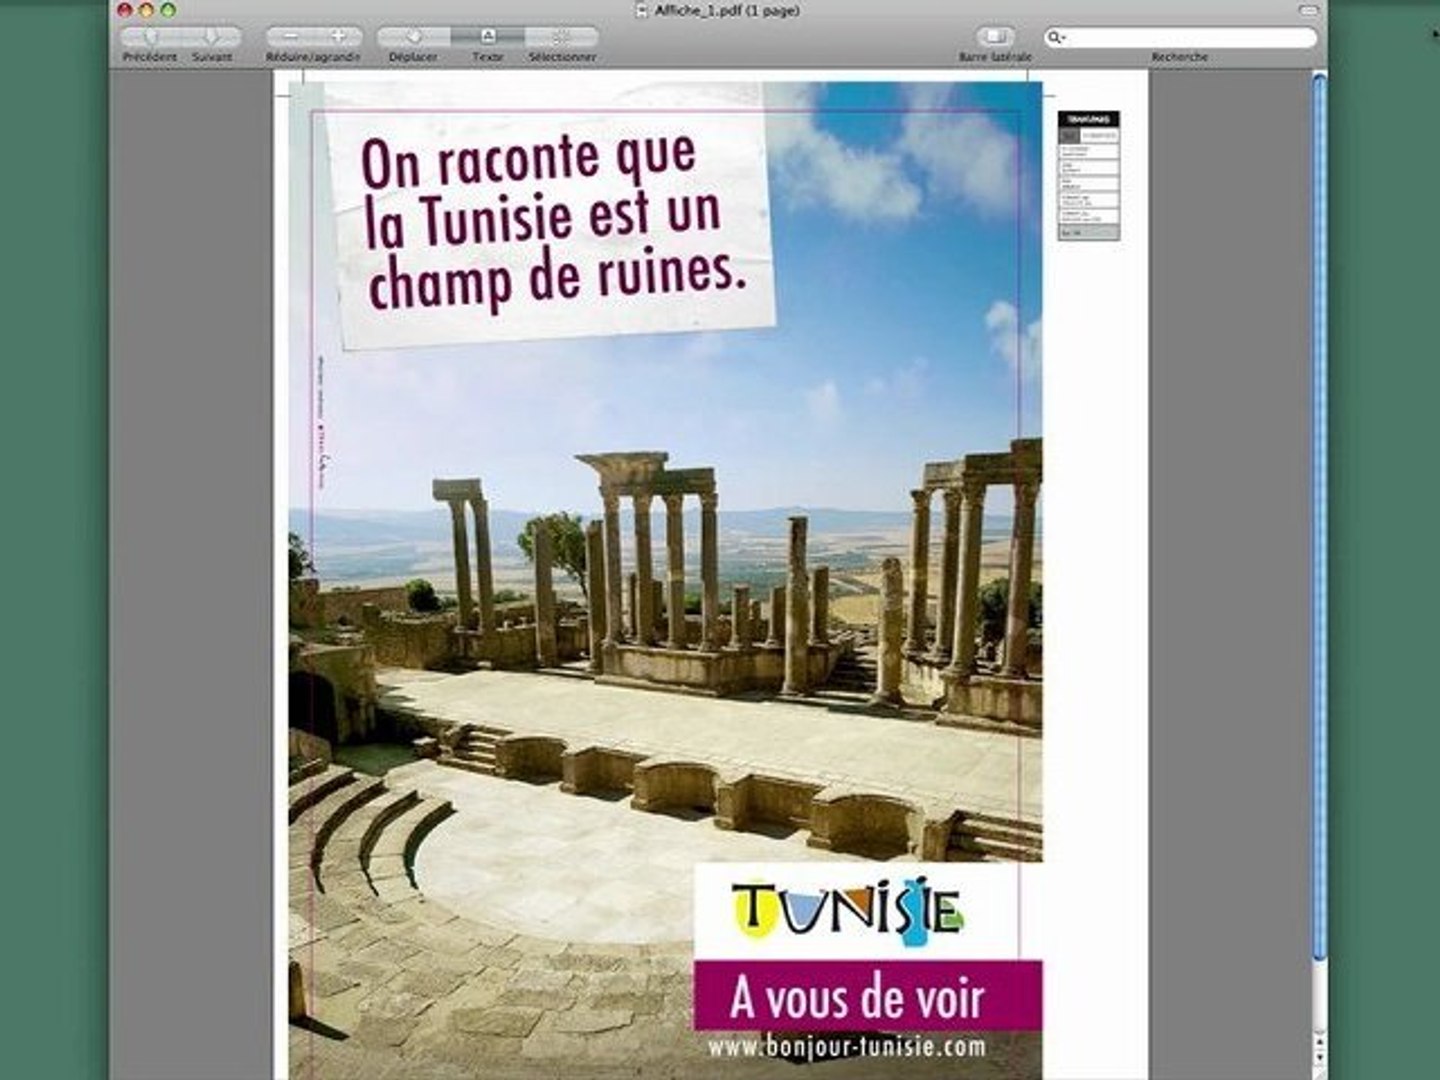Open the search magnifier options menu
This screenshot has width=1440, height=1080.
(x=1056, y=38)
